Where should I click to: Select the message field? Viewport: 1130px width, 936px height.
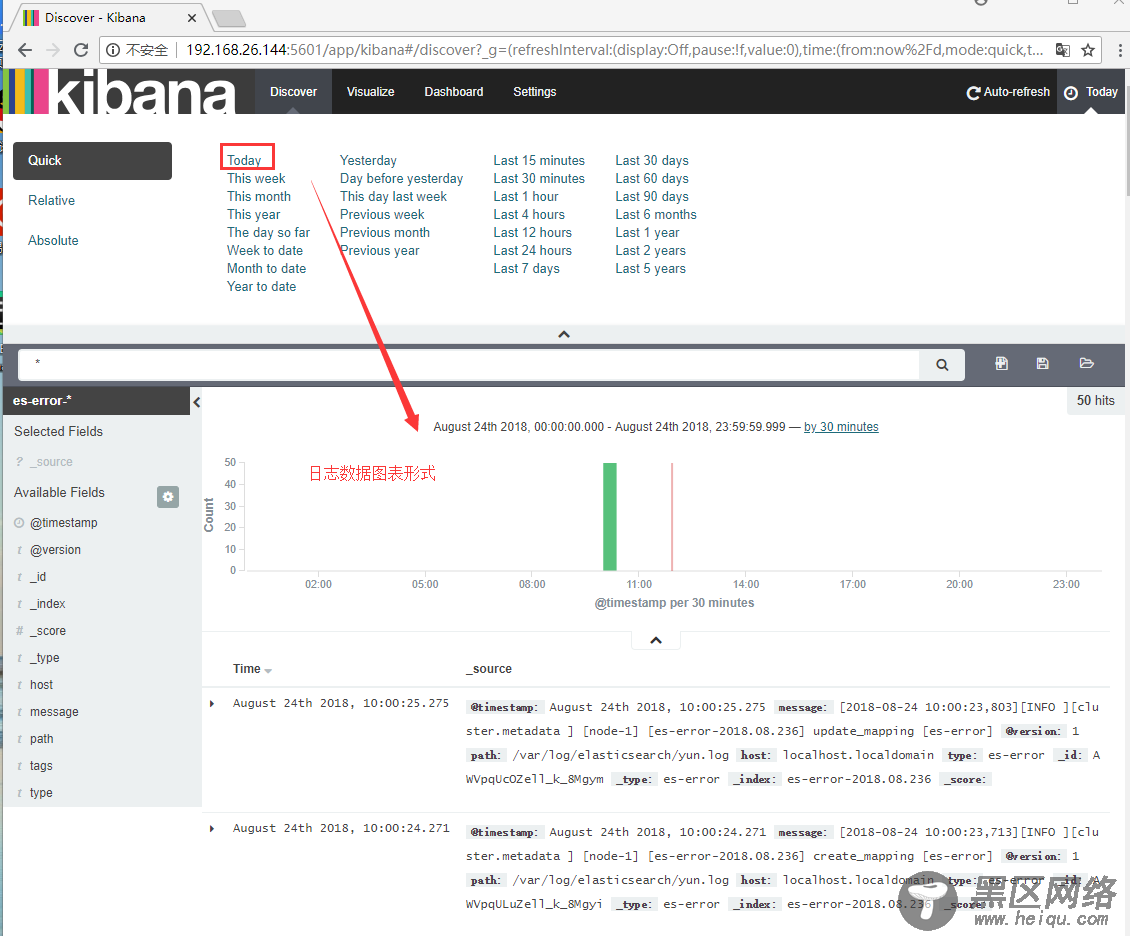(x=54, y=712)
